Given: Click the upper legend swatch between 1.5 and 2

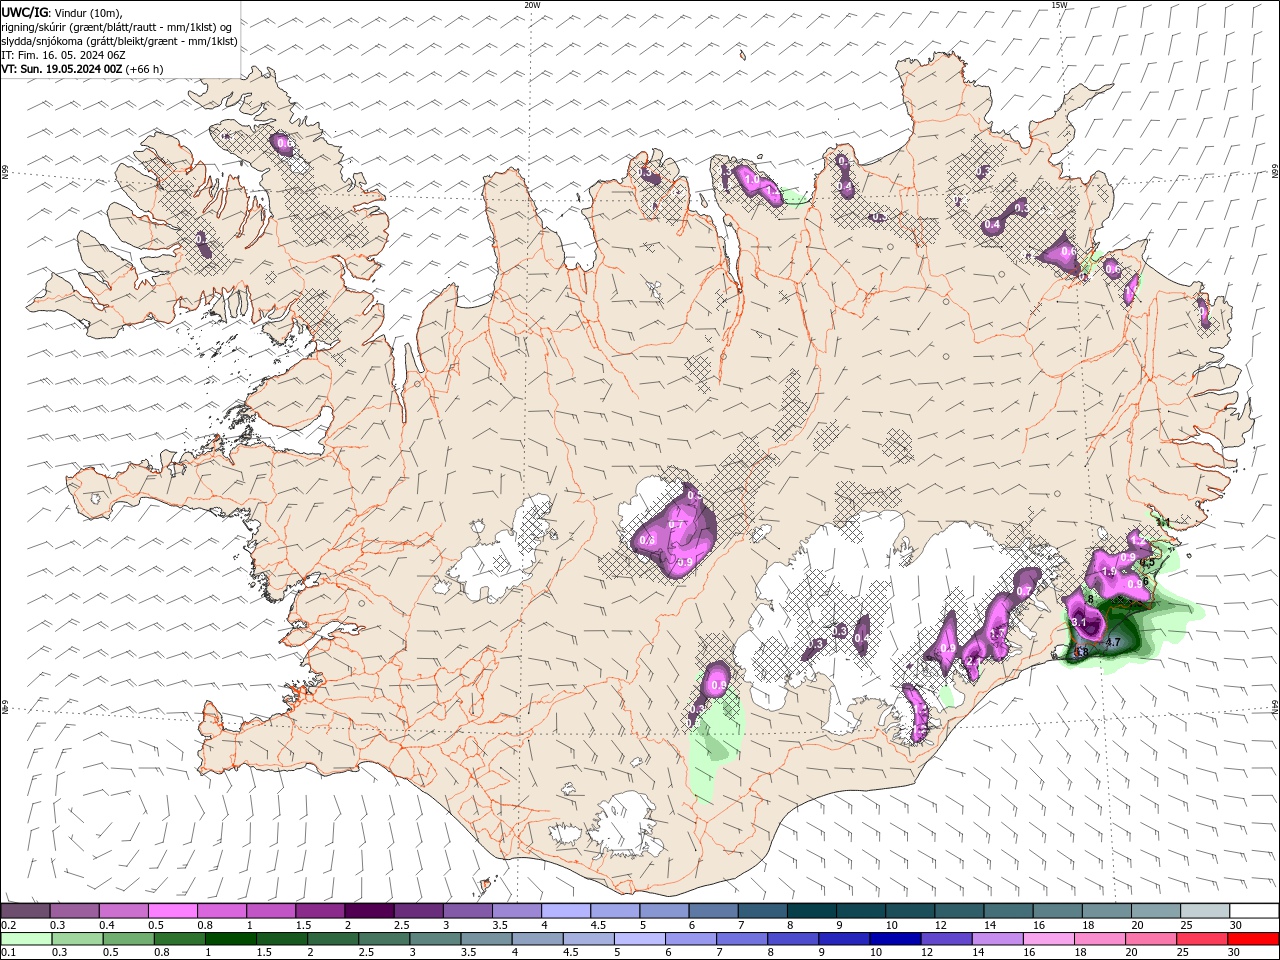Looking at the screenshot, I should (x=320, y=911).
